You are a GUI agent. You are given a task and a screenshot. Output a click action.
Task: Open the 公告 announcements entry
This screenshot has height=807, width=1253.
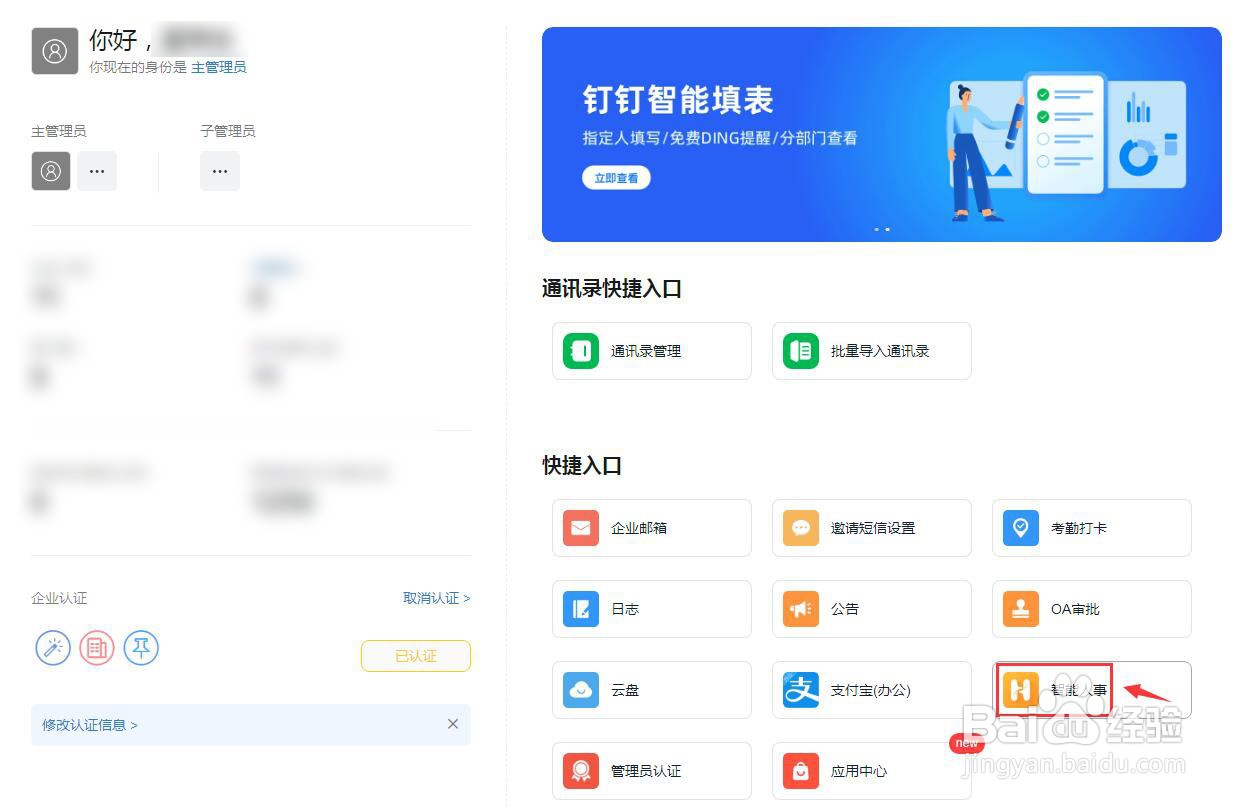tap(871, 609)
